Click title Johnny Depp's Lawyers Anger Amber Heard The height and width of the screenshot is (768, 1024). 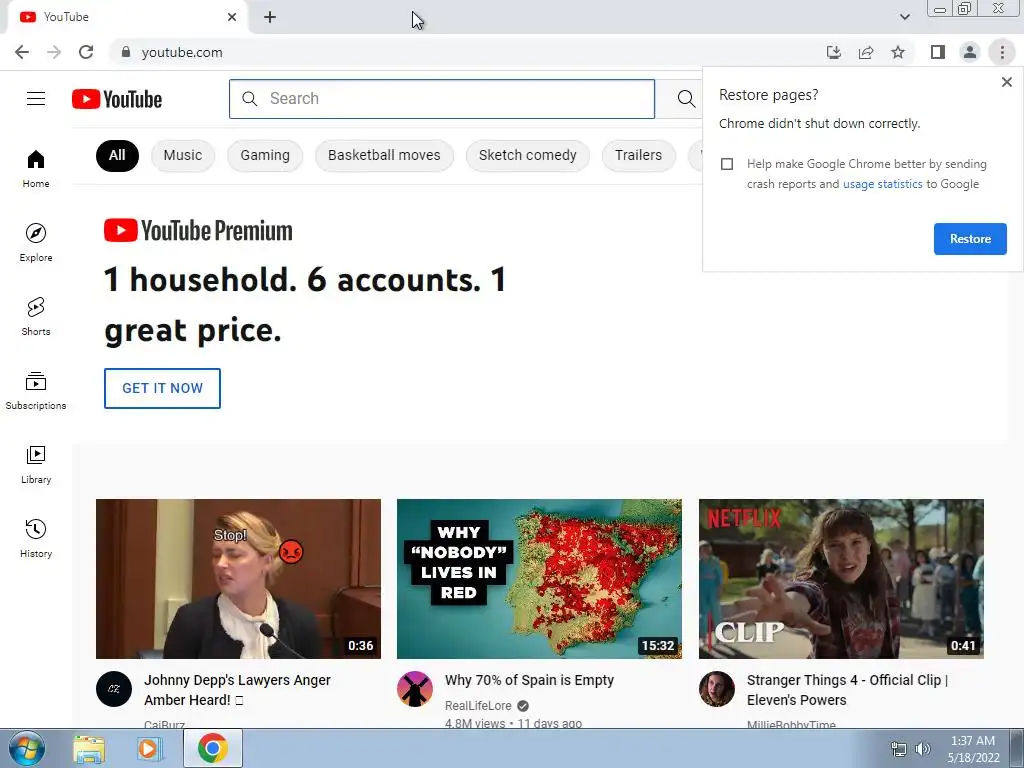click(238, 690)
